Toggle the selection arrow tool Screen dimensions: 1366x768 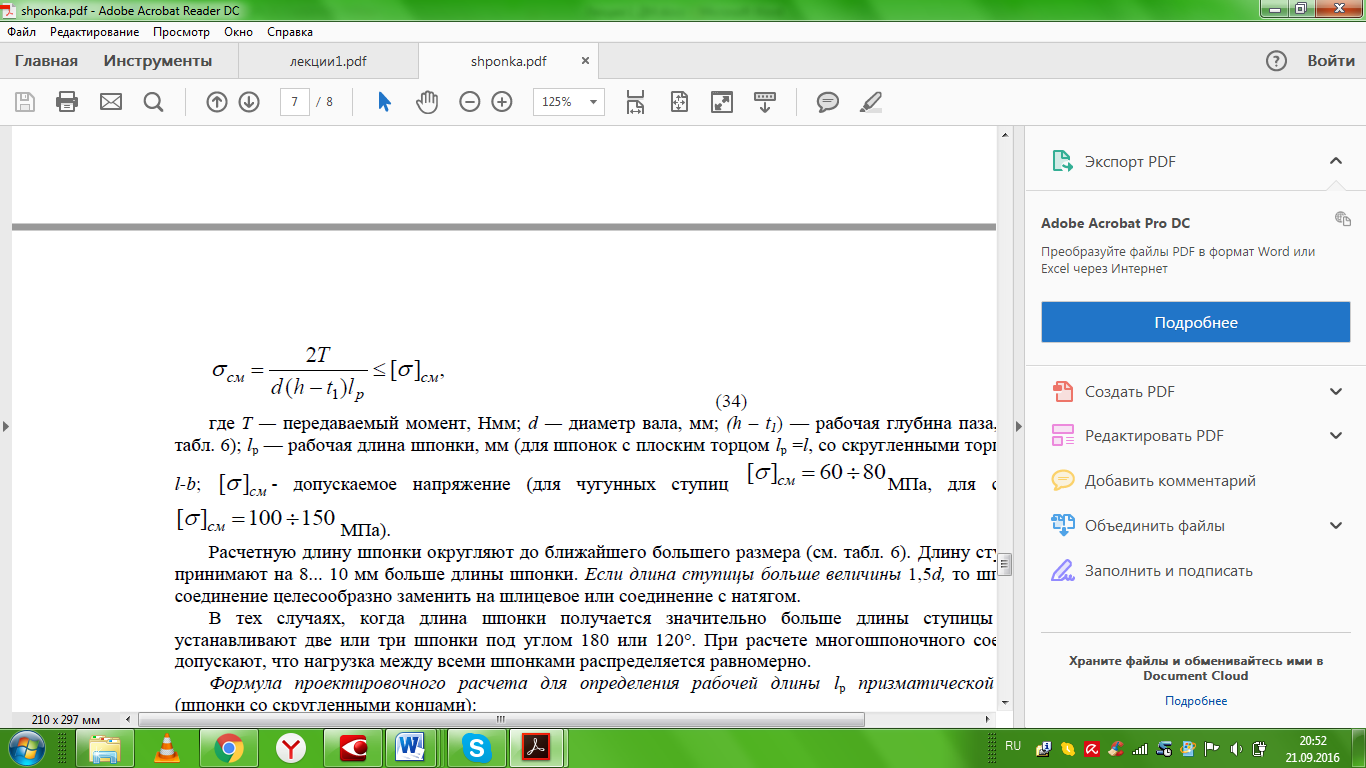coord(384,102)
